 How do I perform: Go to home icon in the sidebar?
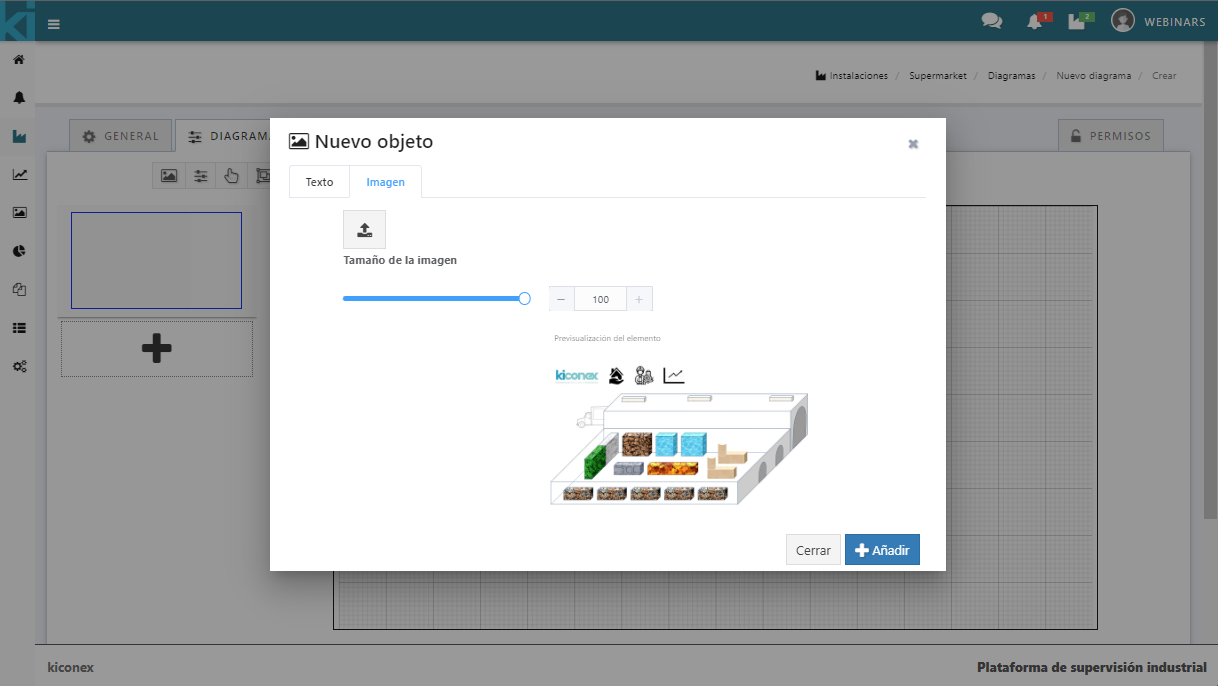point(19,60)
